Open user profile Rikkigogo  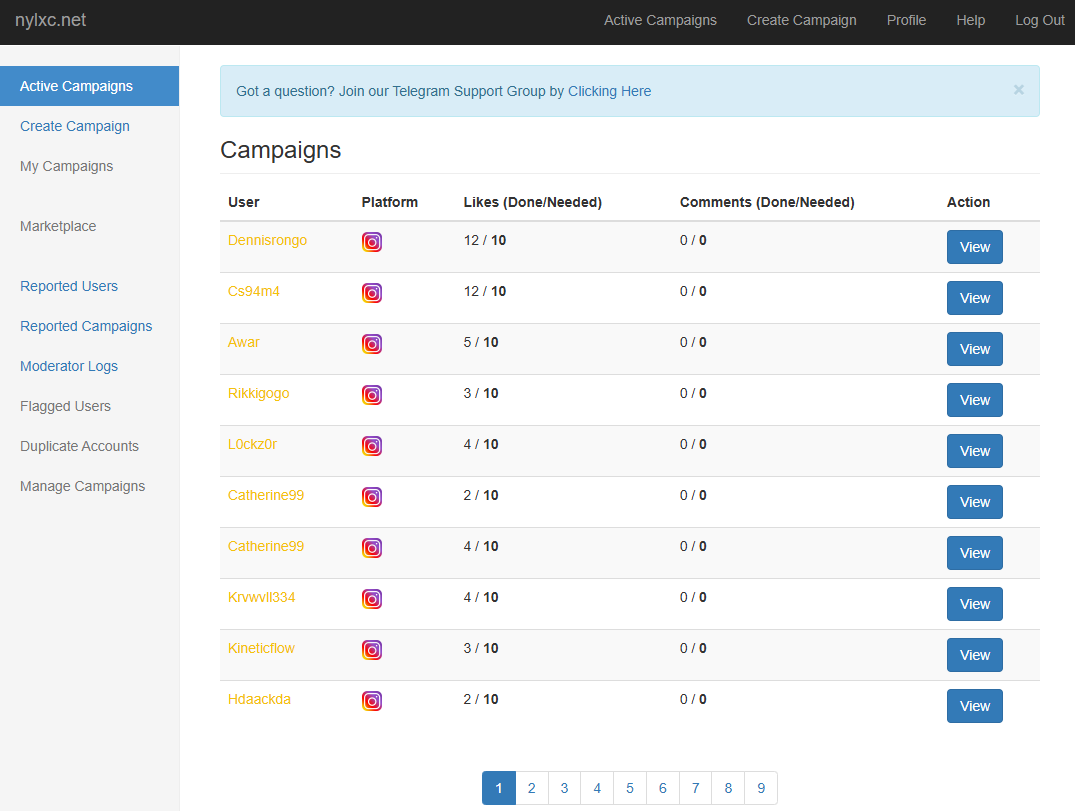click(x=258, y=394)
